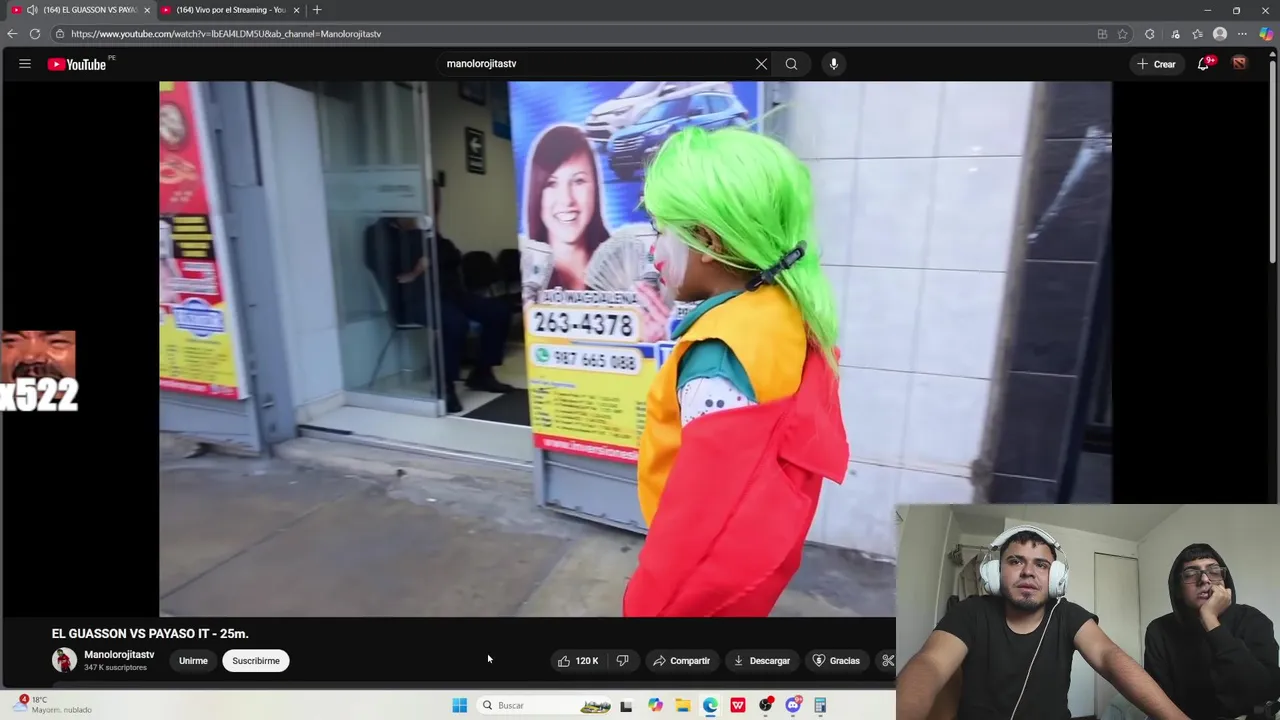The height and width of the screenshot is (720, 1280).
Task: Click the Compartir button
Action: click(681, 661)
